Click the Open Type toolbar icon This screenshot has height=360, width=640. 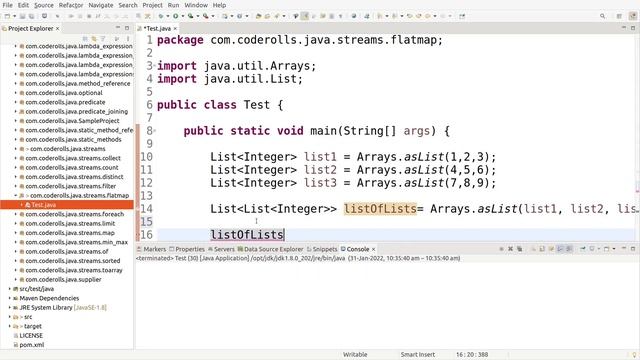pos(258,16)
